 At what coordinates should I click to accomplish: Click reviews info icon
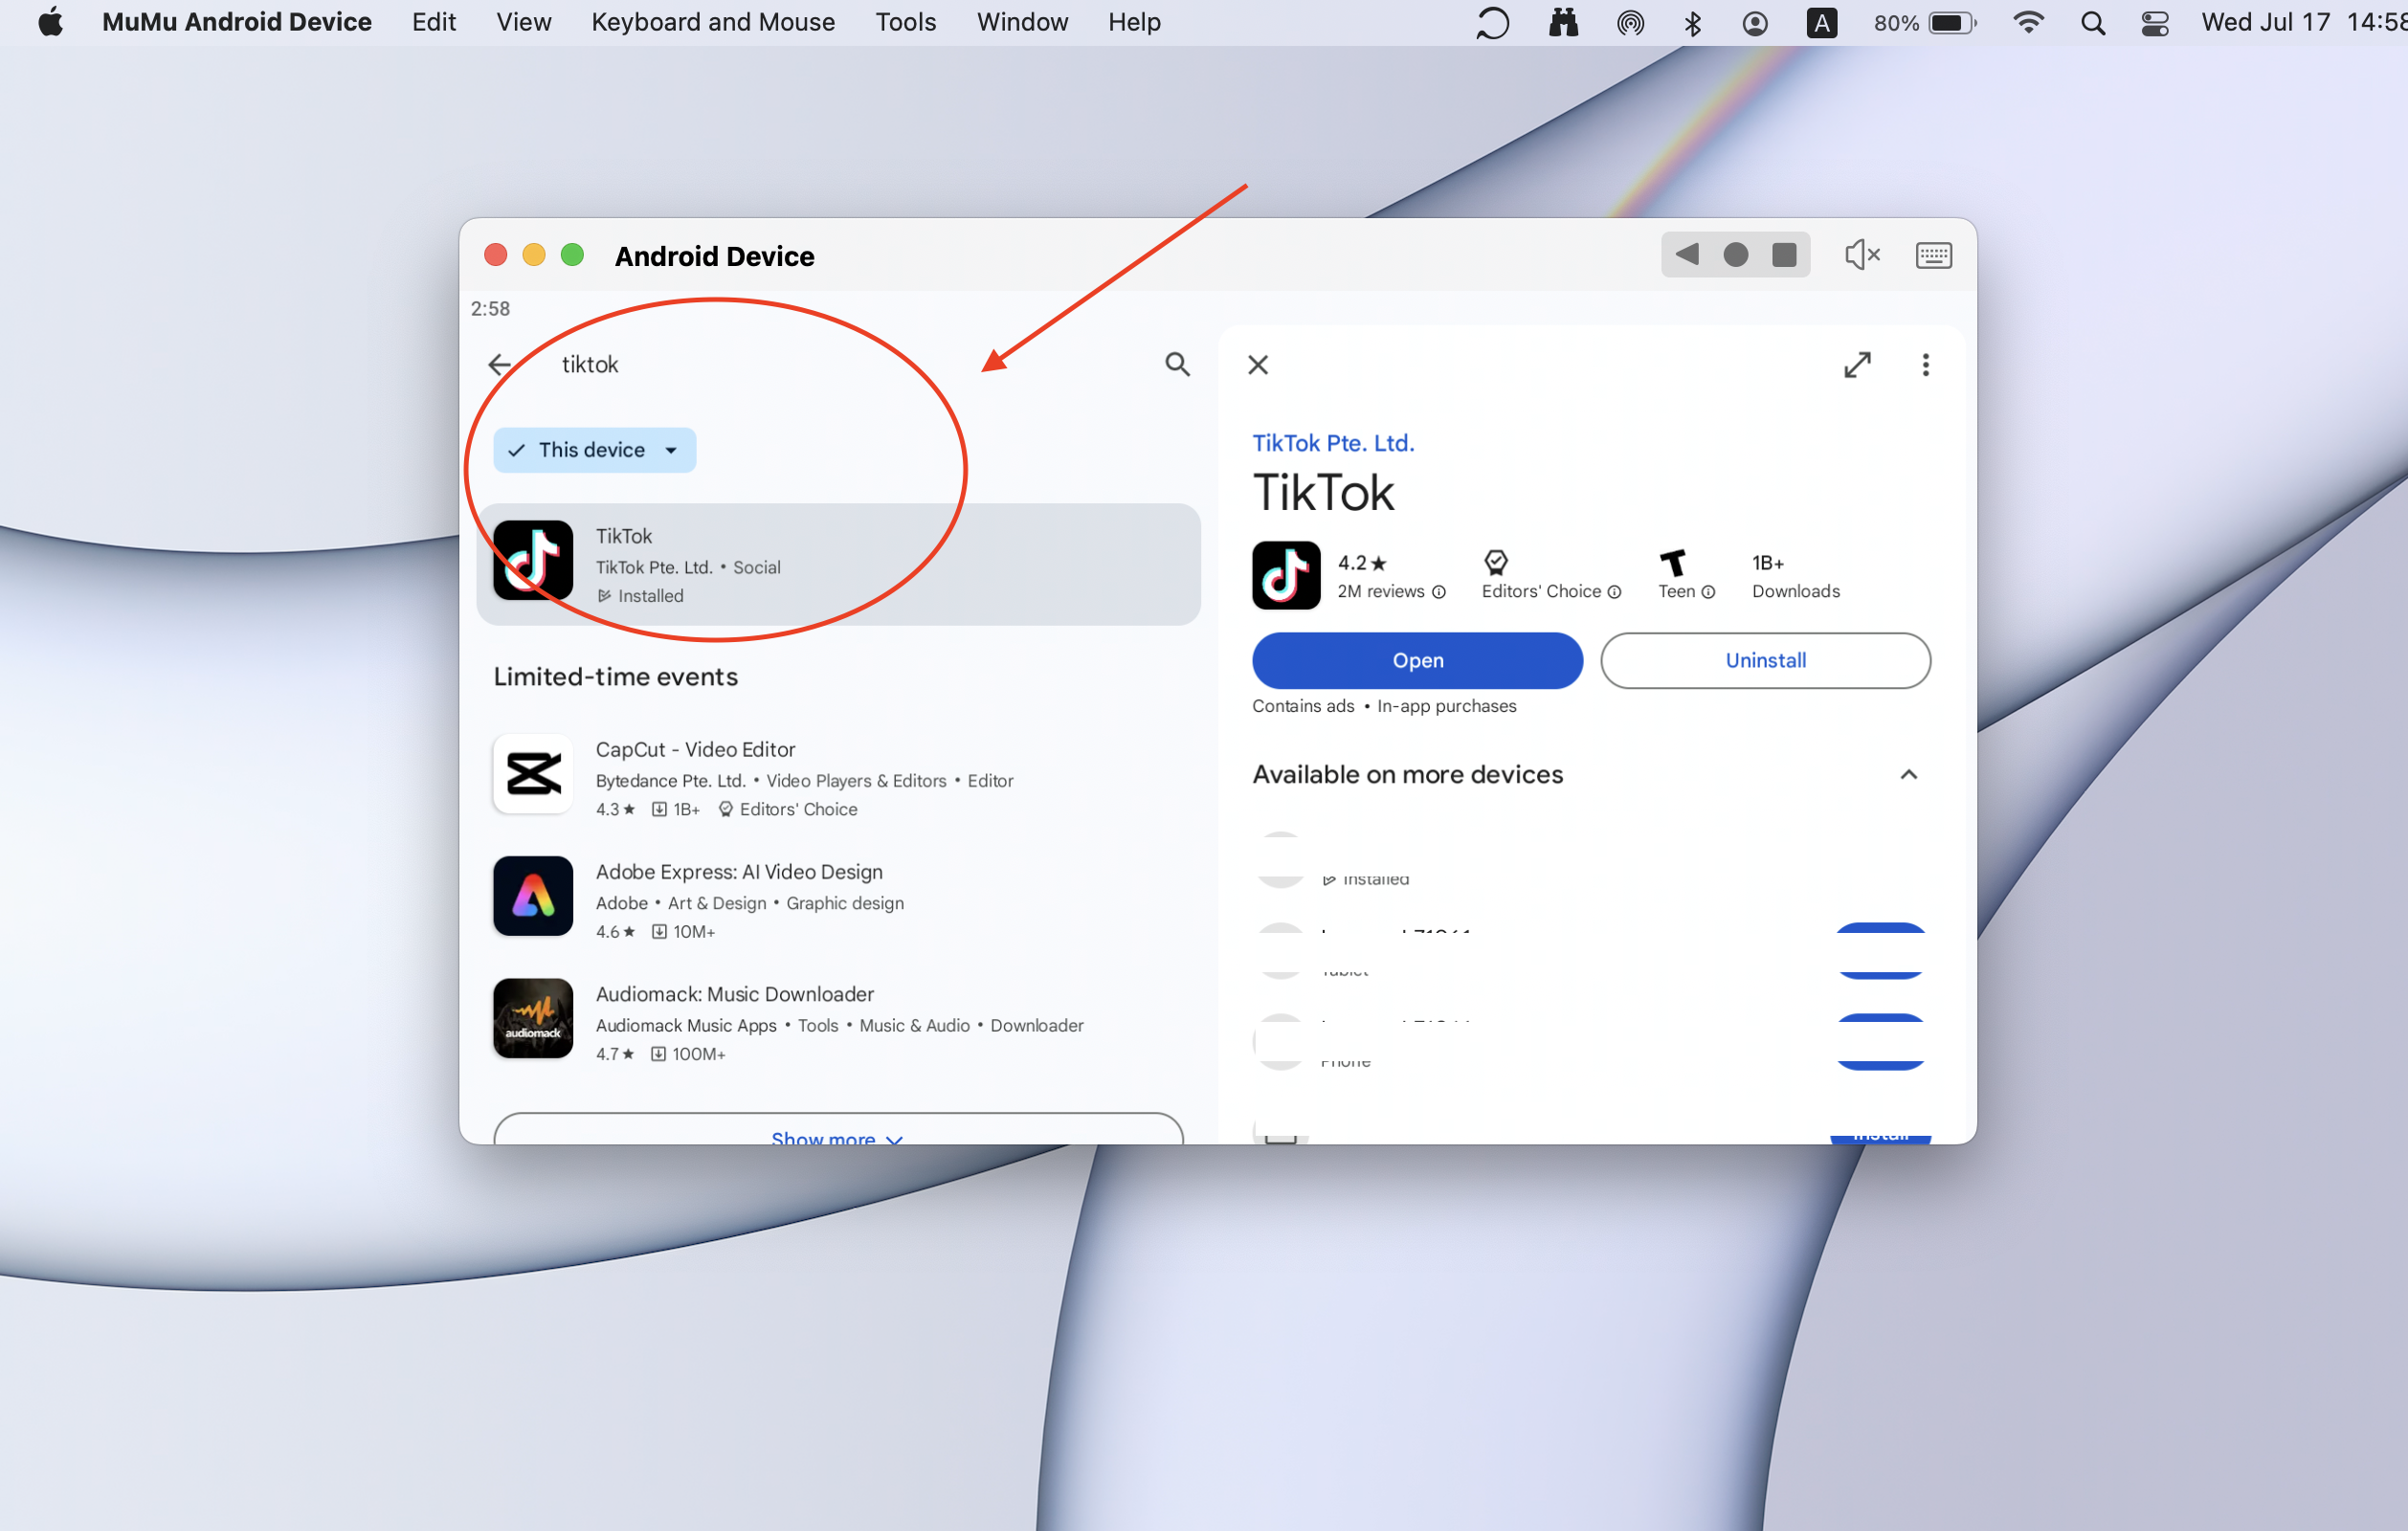[1438, 592]
